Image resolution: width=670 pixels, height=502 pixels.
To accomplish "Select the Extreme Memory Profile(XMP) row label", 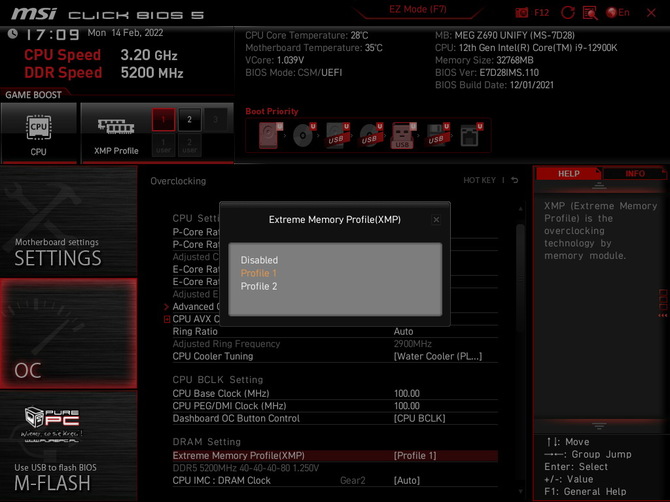I will click(238, 455).
